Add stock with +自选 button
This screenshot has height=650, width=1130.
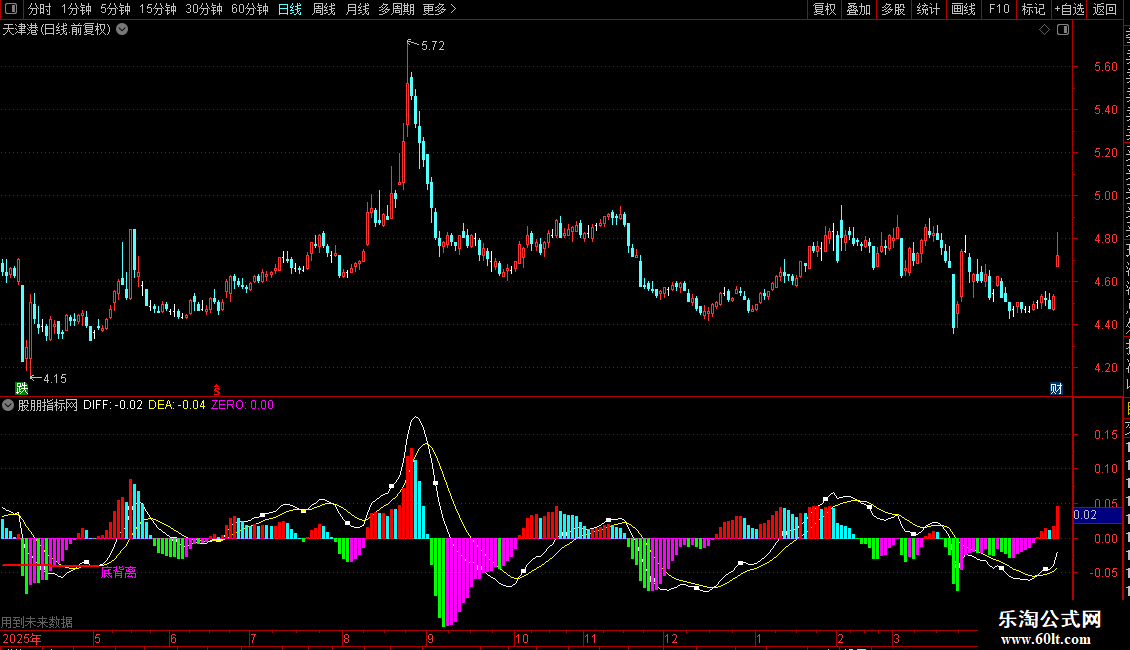pos(1069,9)
